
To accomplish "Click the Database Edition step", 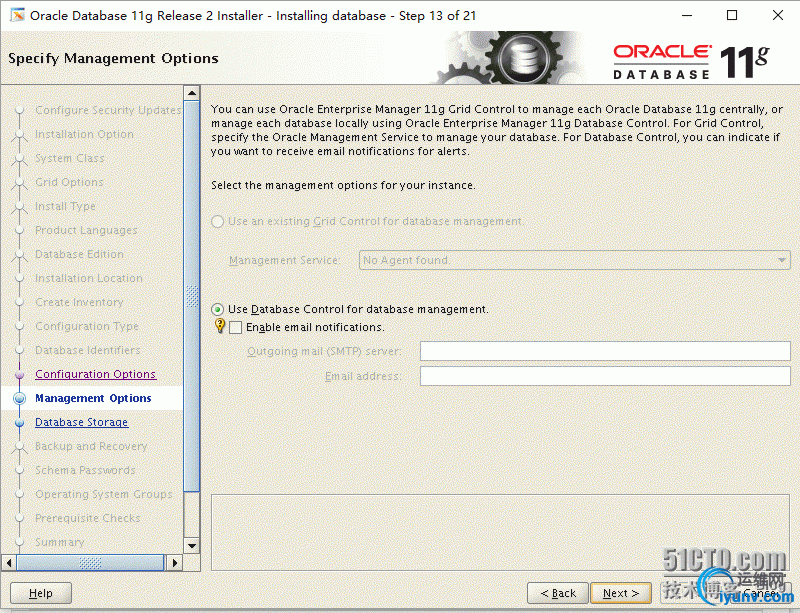I will tap(79, 254).
